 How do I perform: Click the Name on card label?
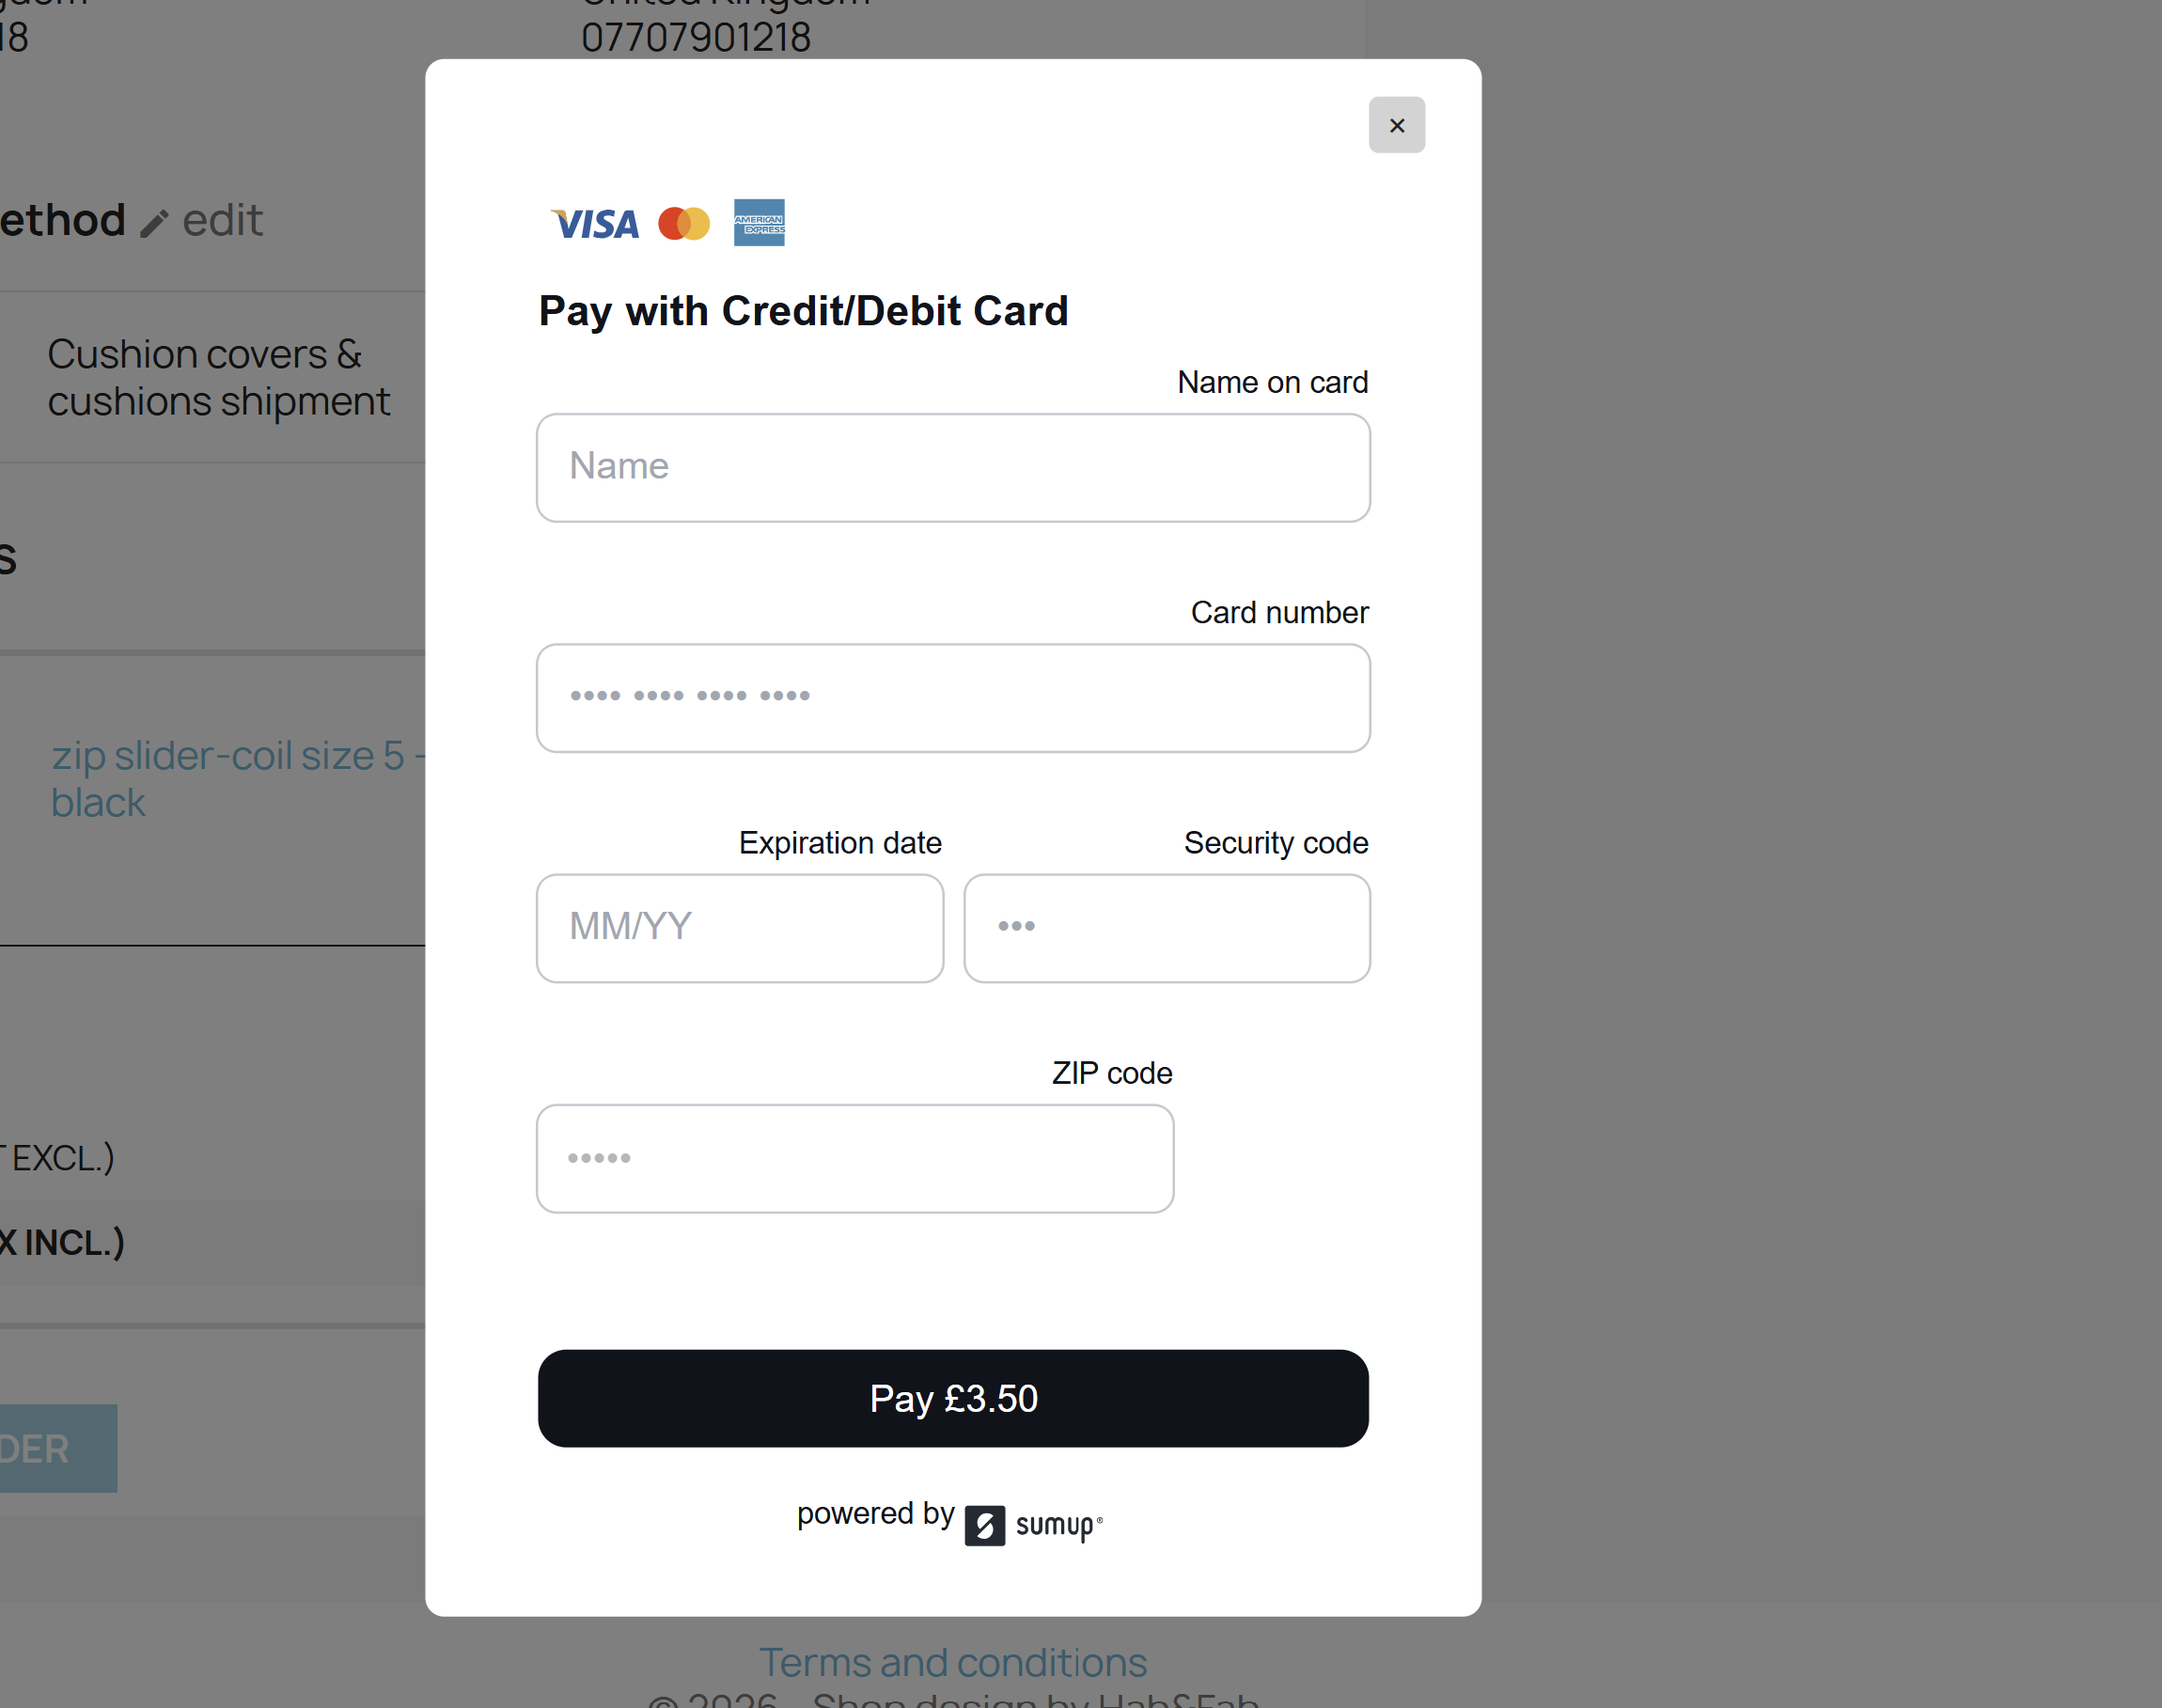coord(1272,382)
